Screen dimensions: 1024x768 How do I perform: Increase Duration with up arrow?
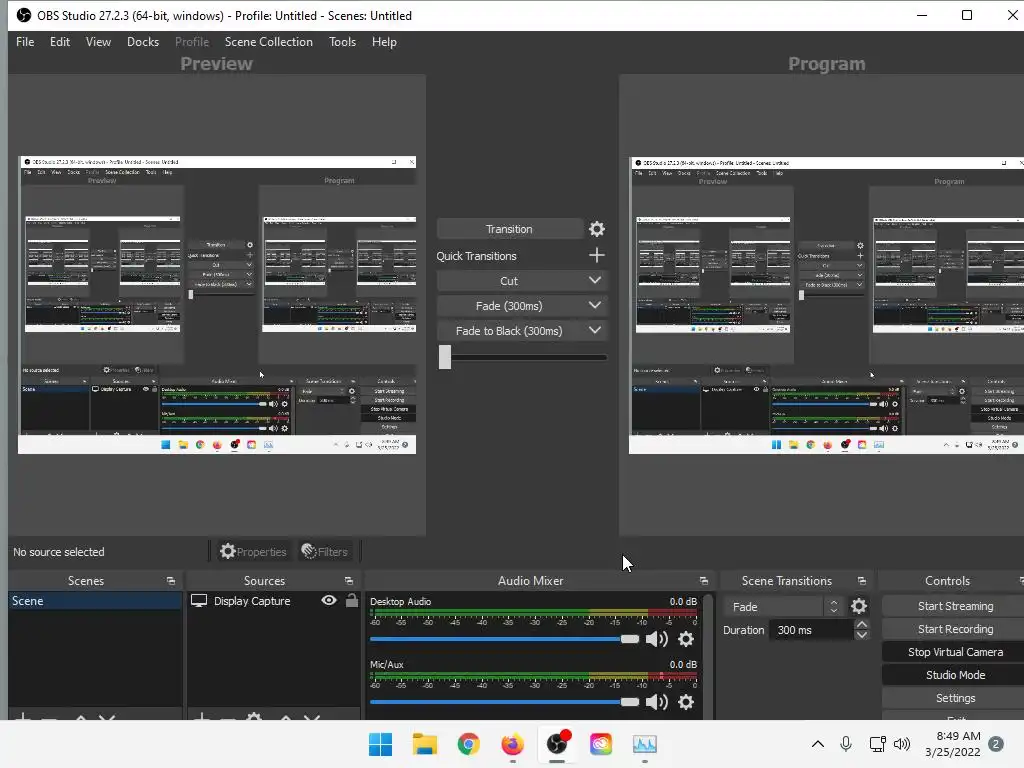pyautogui.click(x=862, y=625)
